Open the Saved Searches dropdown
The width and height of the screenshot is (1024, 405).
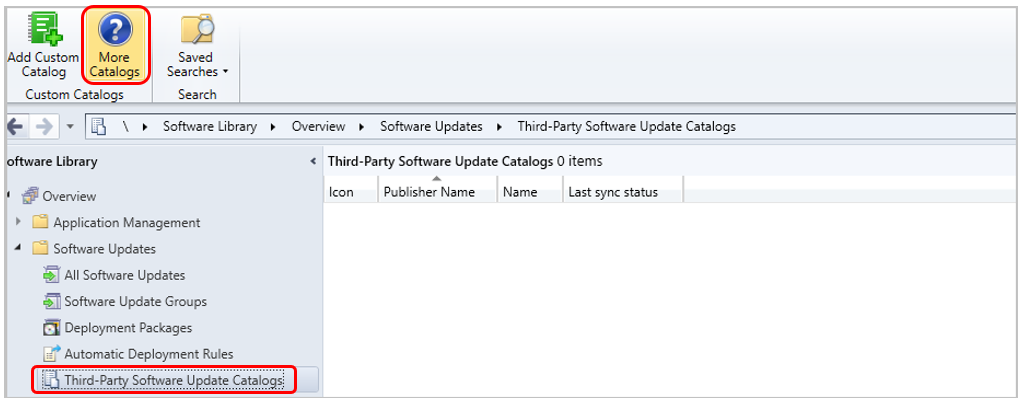point(197,47)
